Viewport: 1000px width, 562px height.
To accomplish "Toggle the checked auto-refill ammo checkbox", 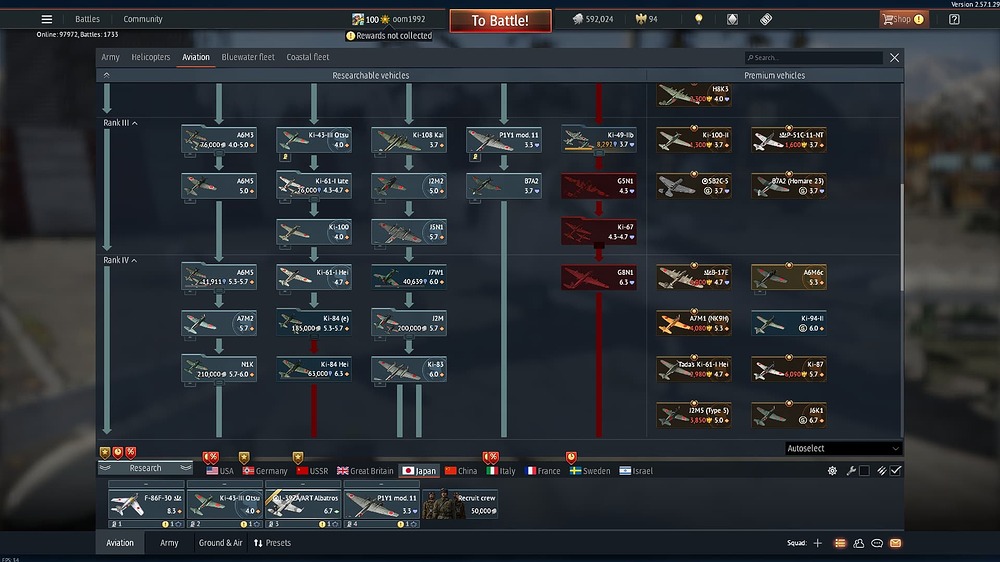I will click(895, 471).
